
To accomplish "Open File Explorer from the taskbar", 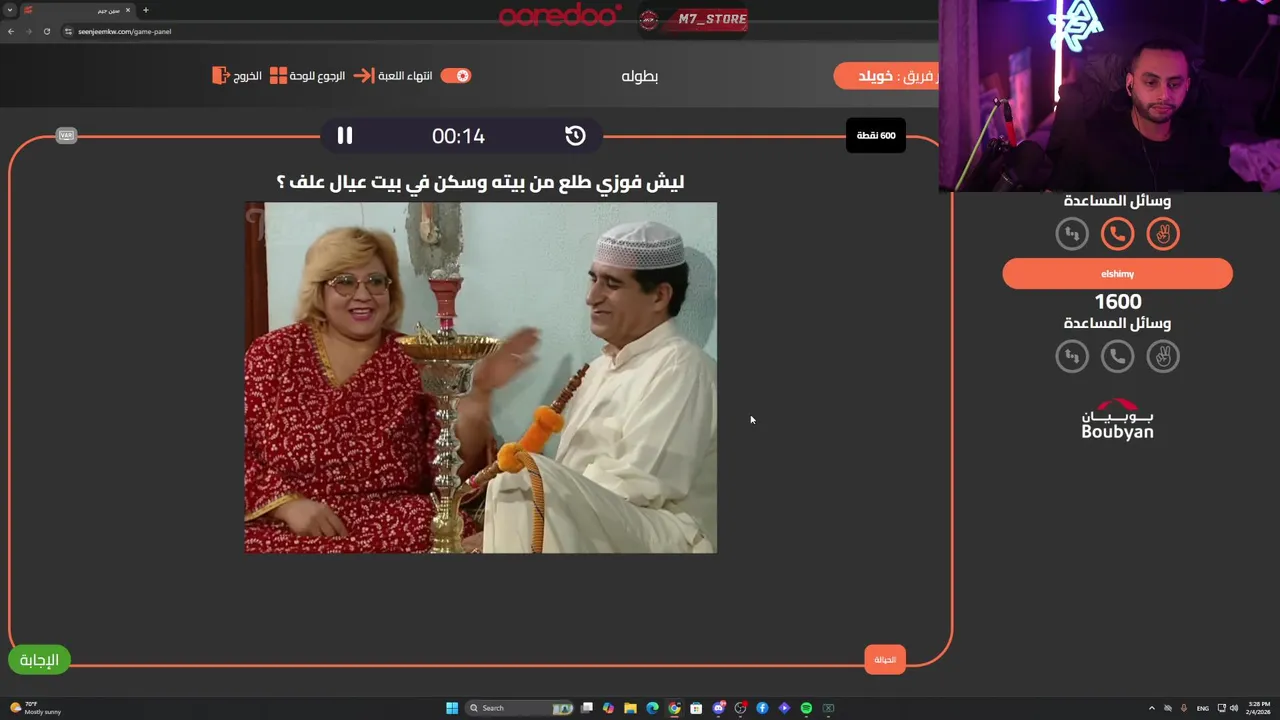I will click(x=630, y=708).
